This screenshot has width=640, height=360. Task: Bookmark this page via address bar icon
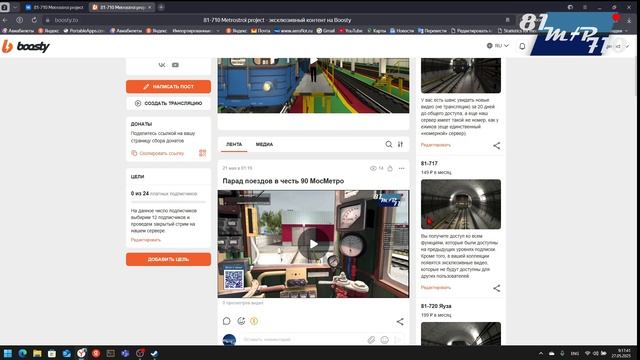click(507, 20)
